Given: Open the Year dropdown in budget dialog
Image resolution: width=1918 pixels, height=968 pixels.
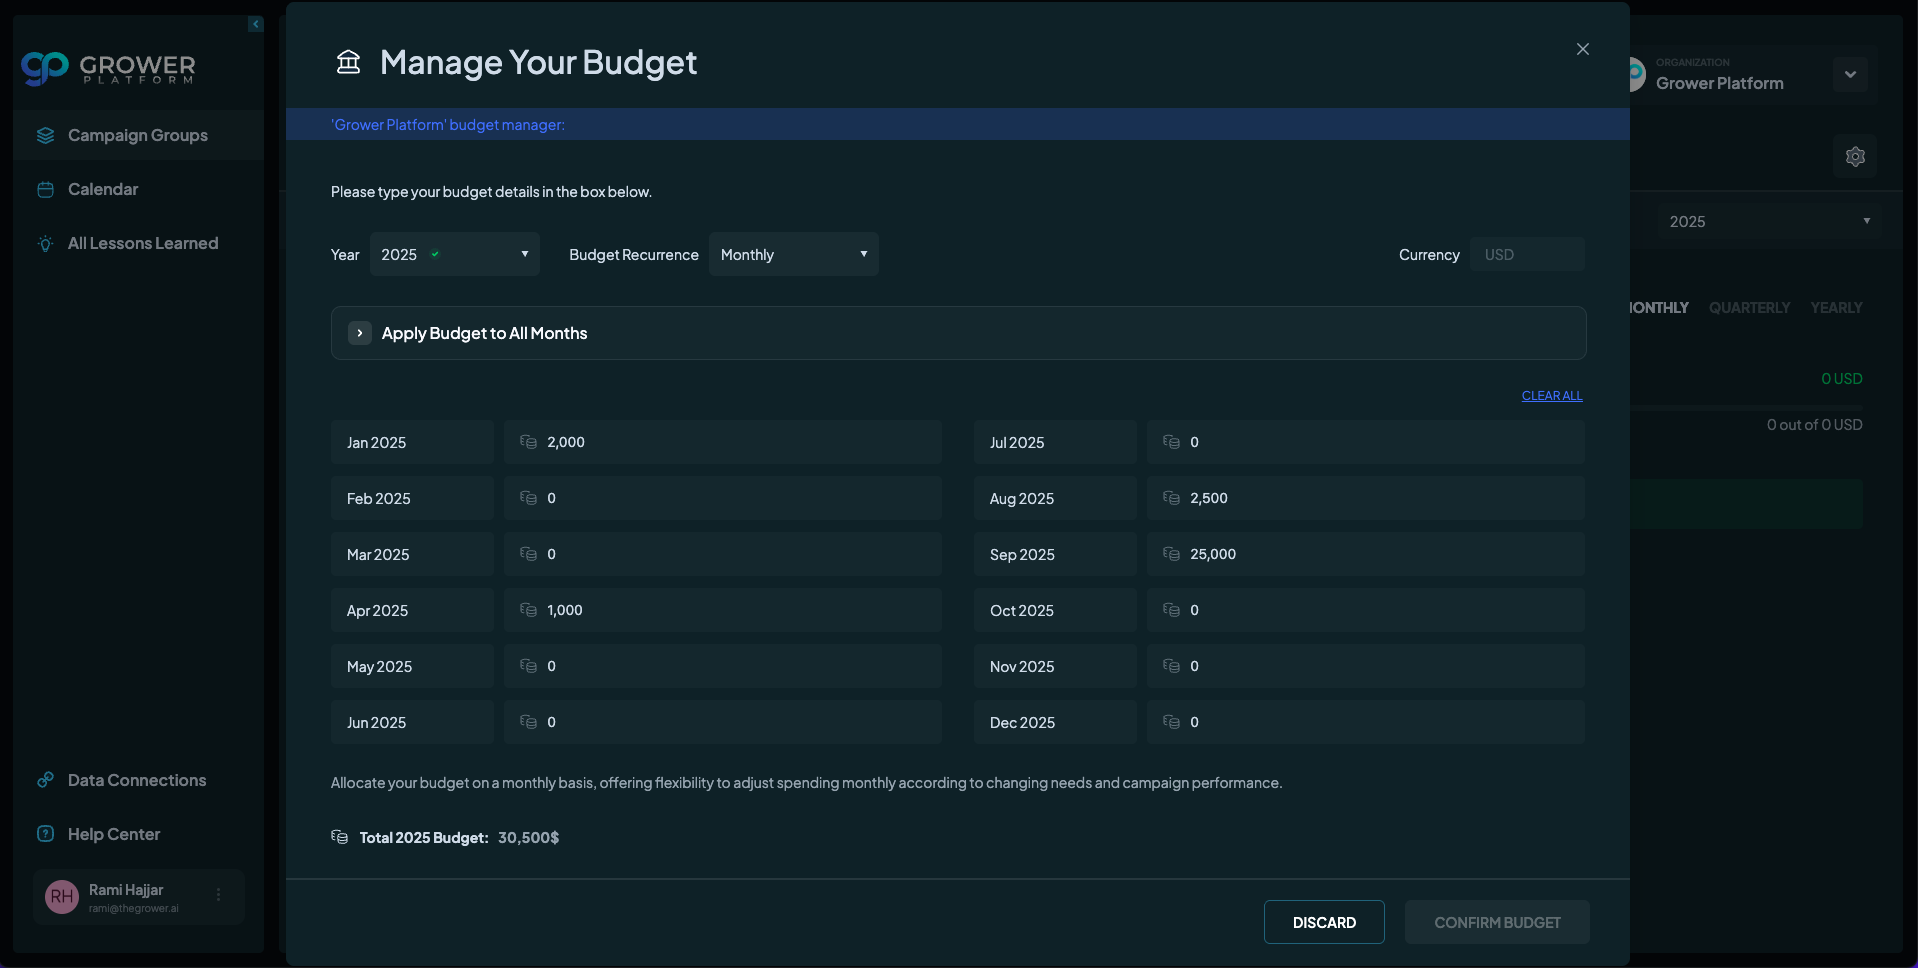Looking at the screenshot, I should pyautogui.click(x=454, y=254).
